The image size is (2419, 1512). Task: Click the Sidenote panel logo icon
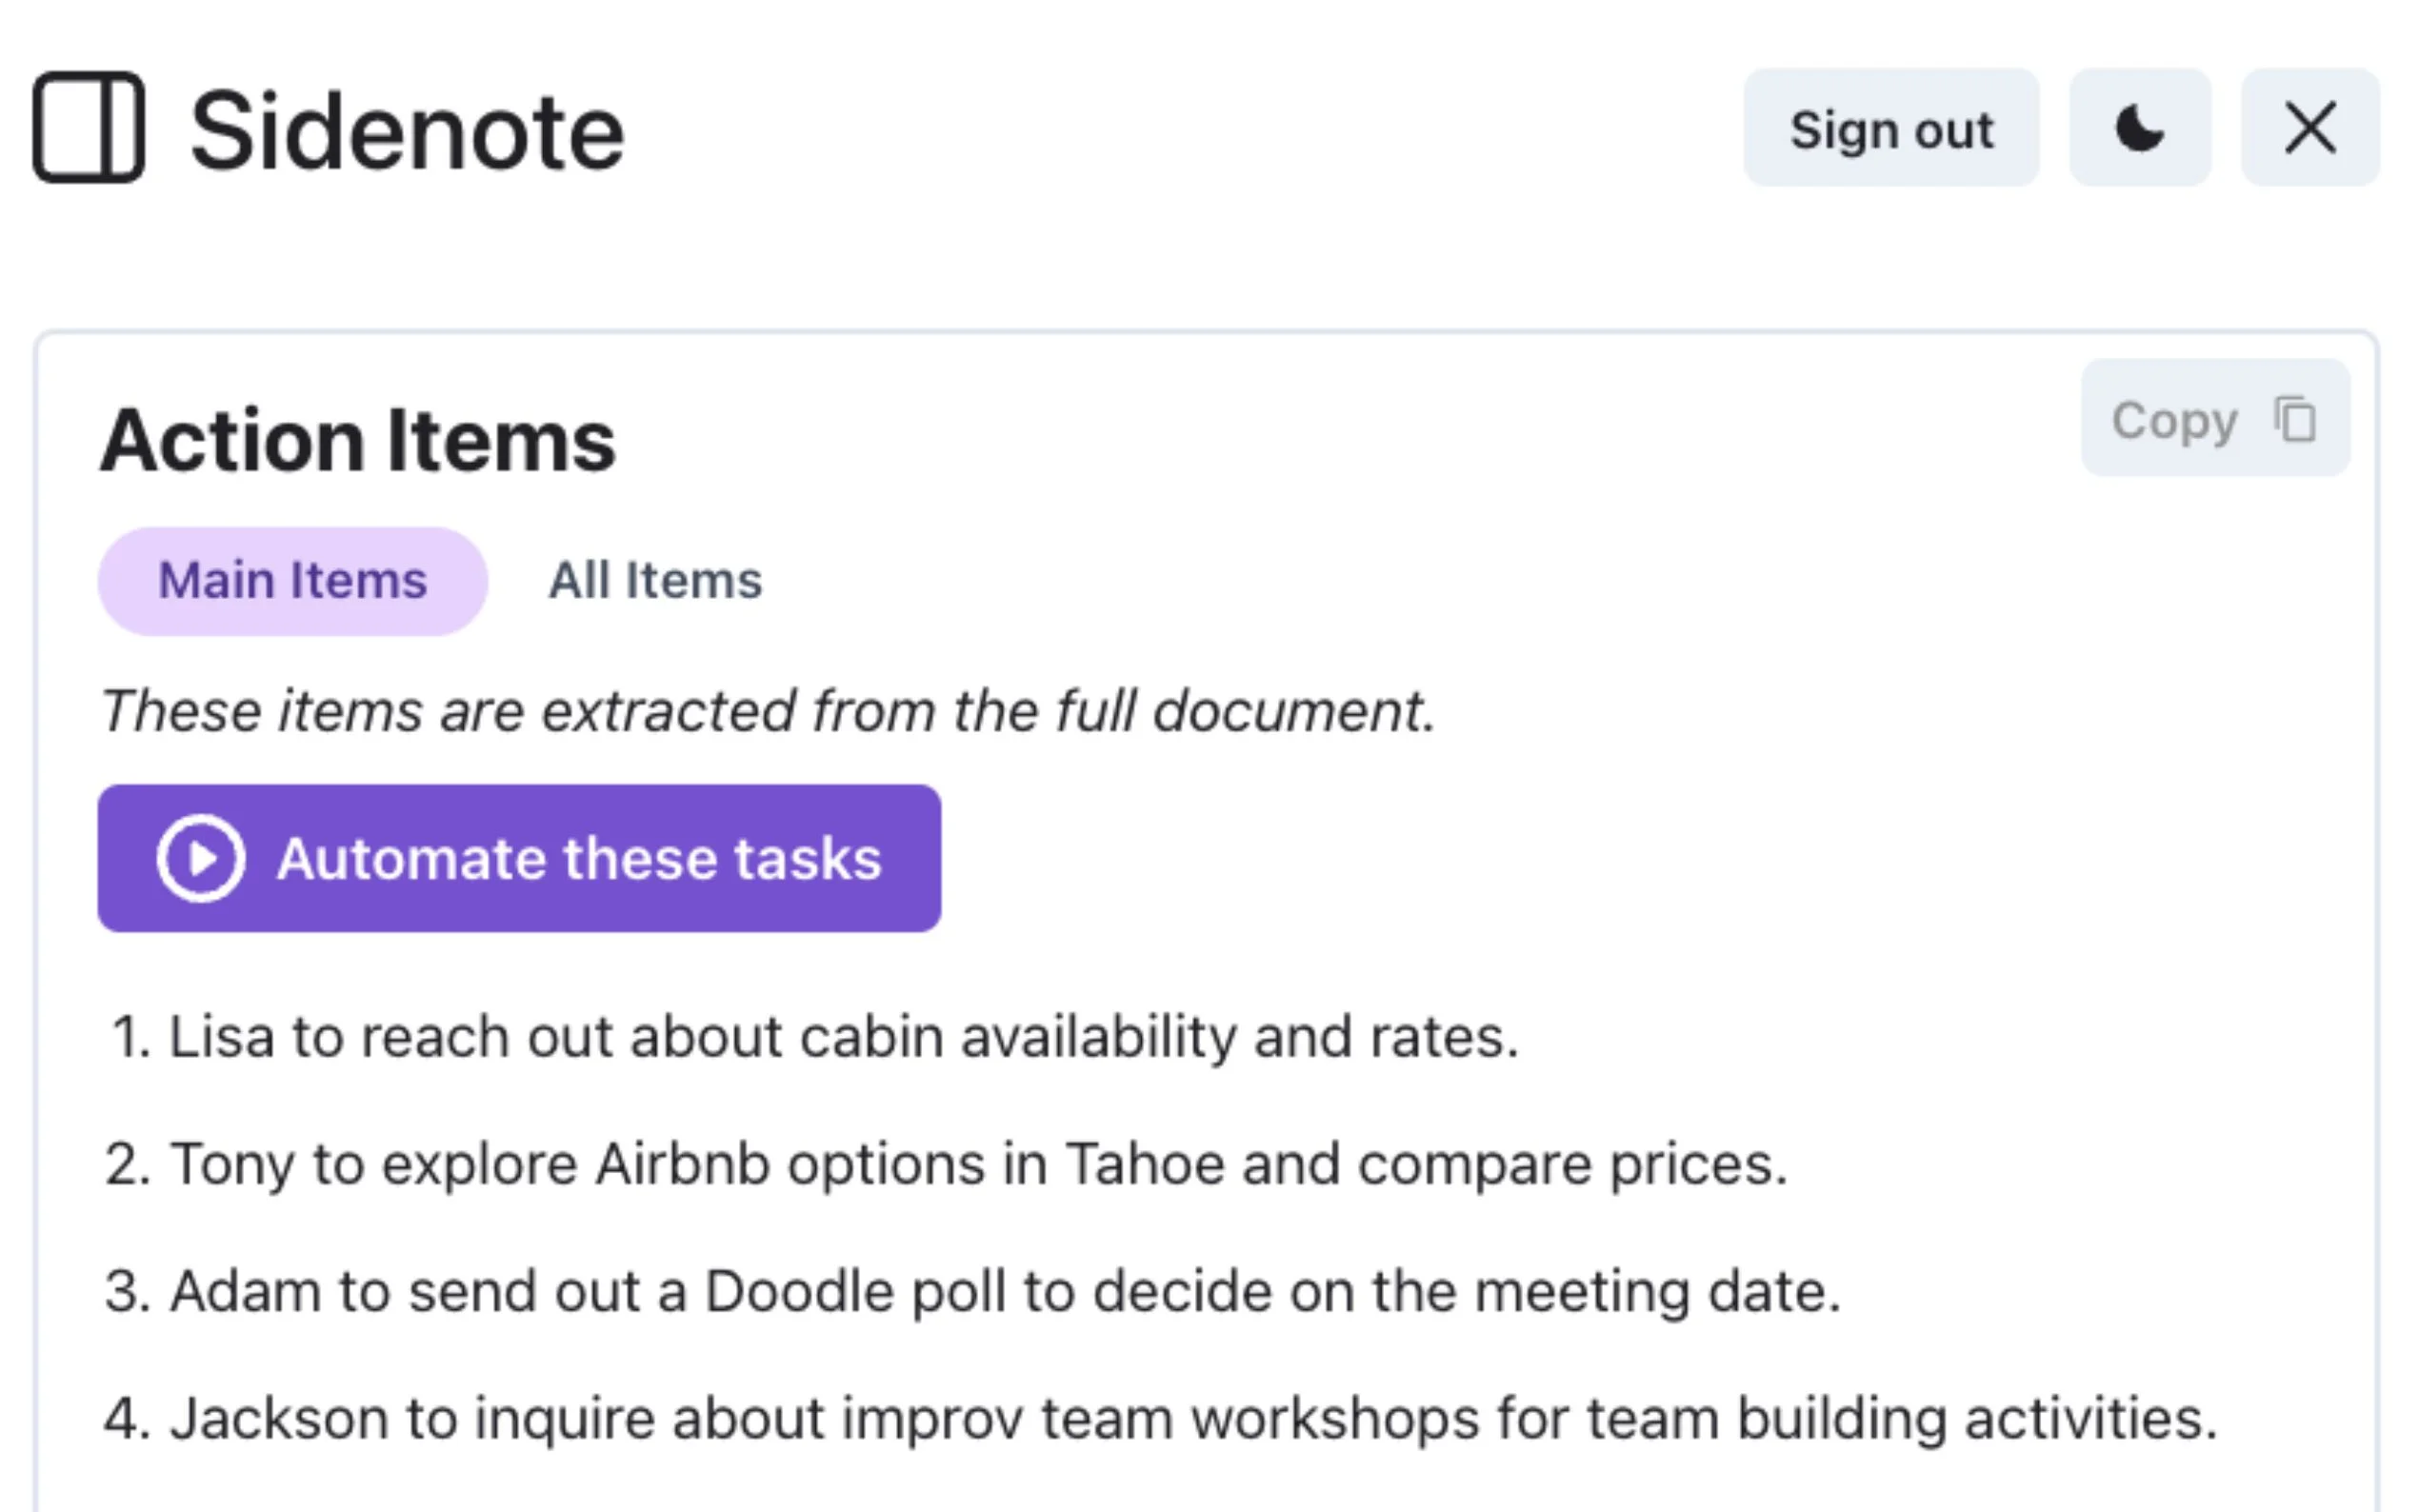pos(88,128)
